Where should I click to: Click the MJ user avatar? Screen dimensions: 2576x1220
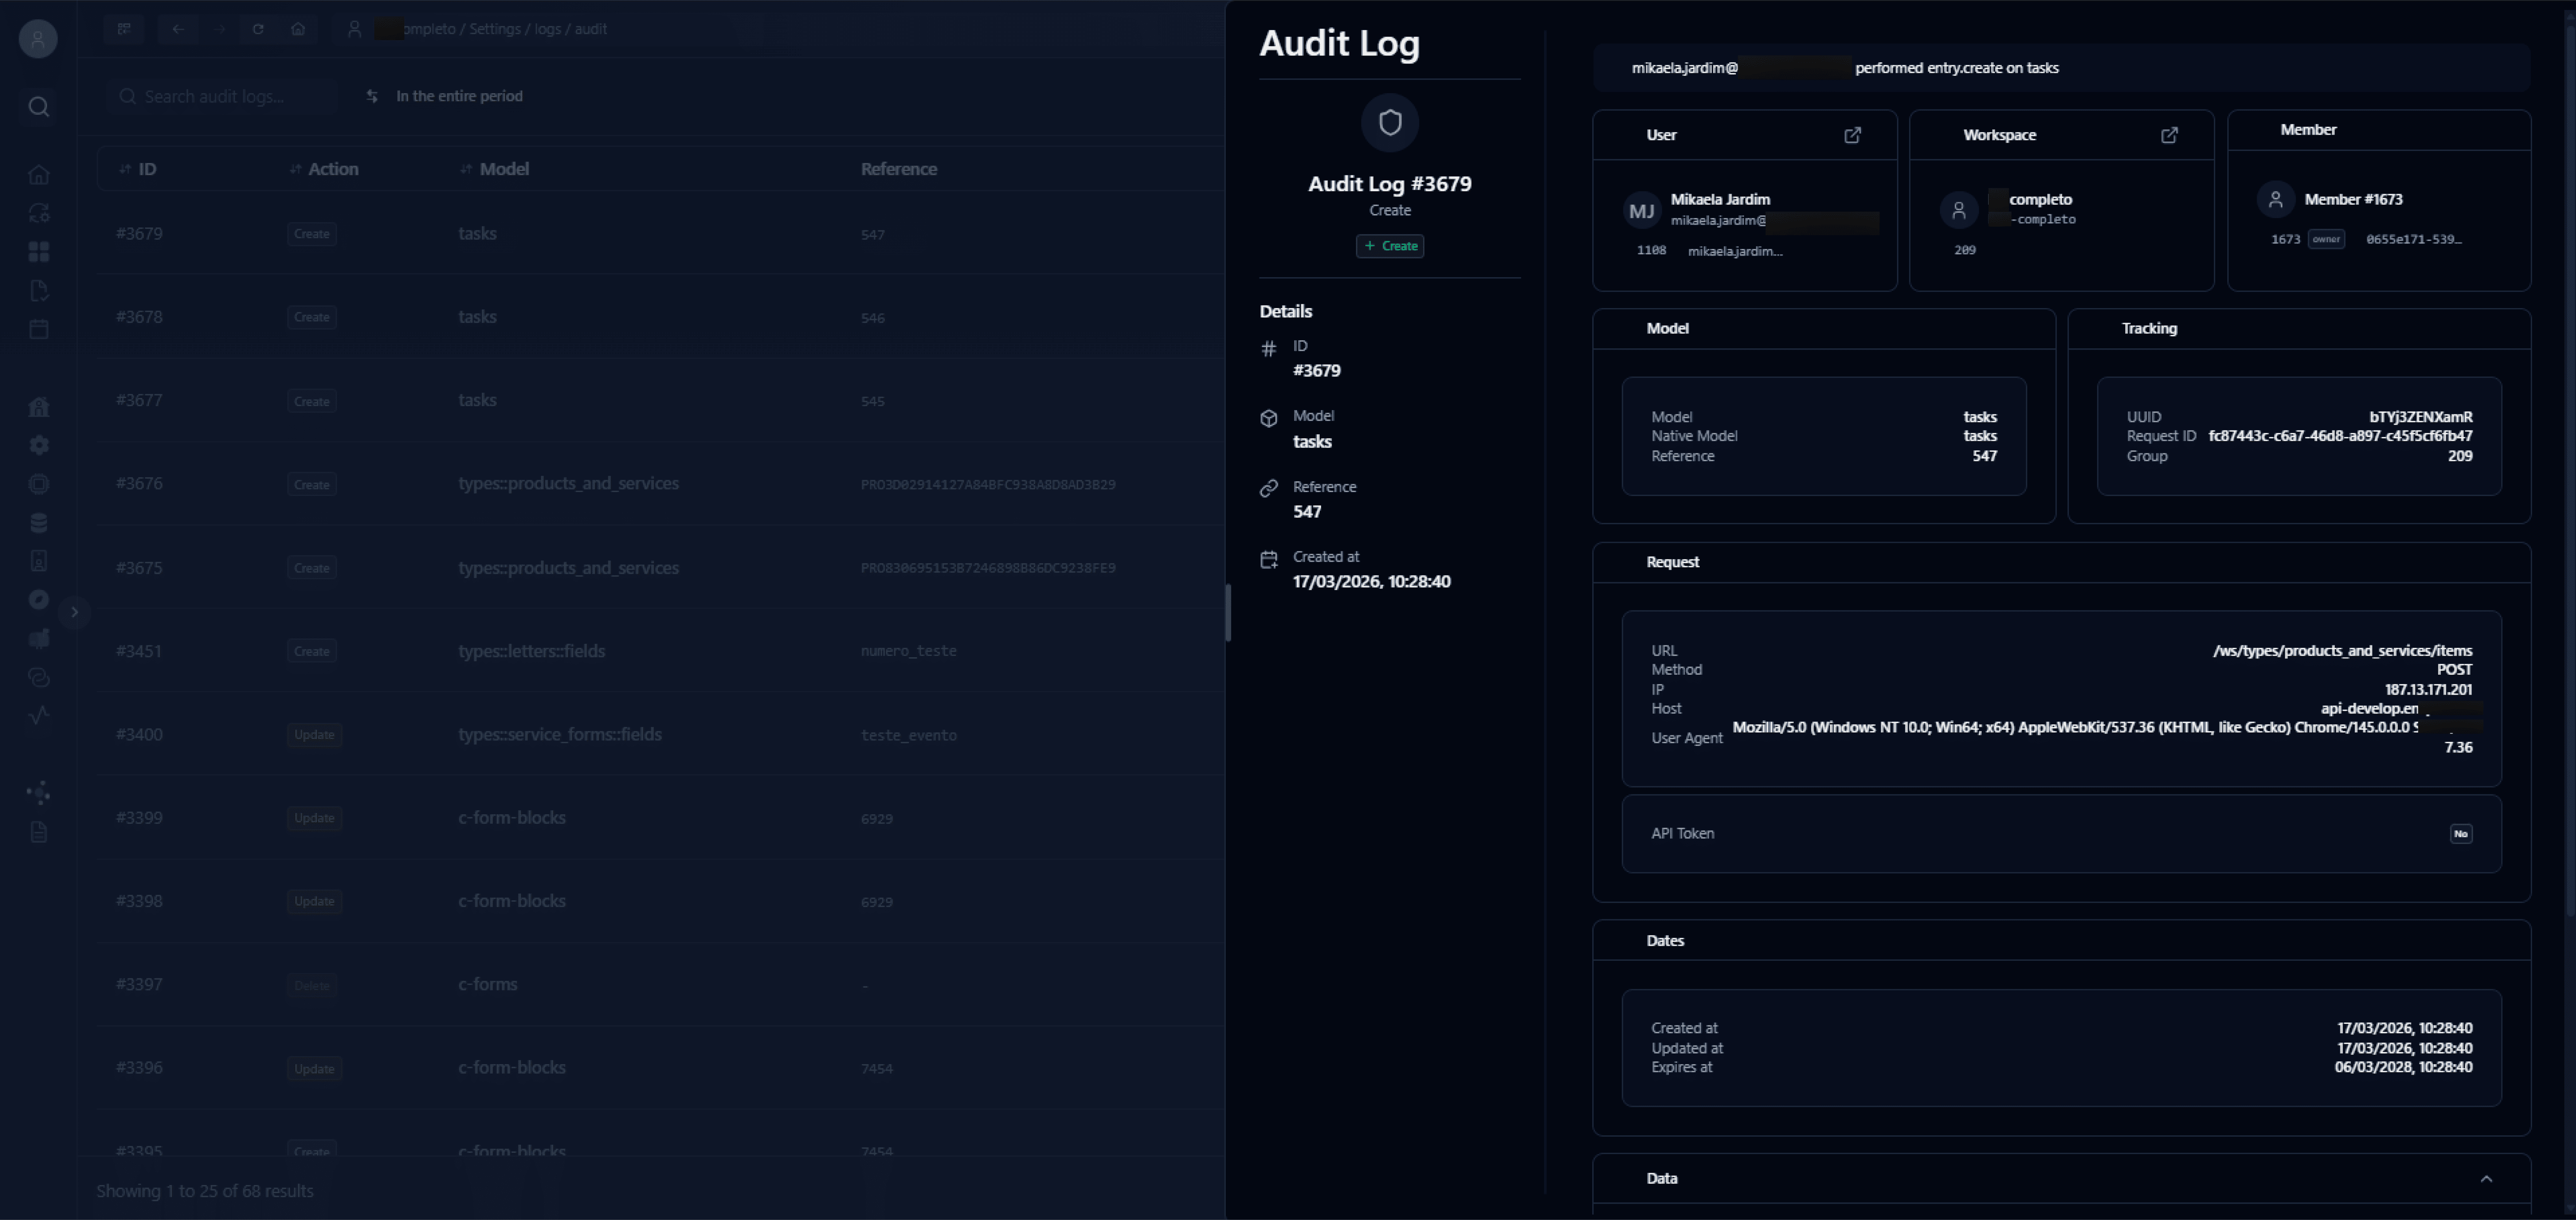[1642, 211]
